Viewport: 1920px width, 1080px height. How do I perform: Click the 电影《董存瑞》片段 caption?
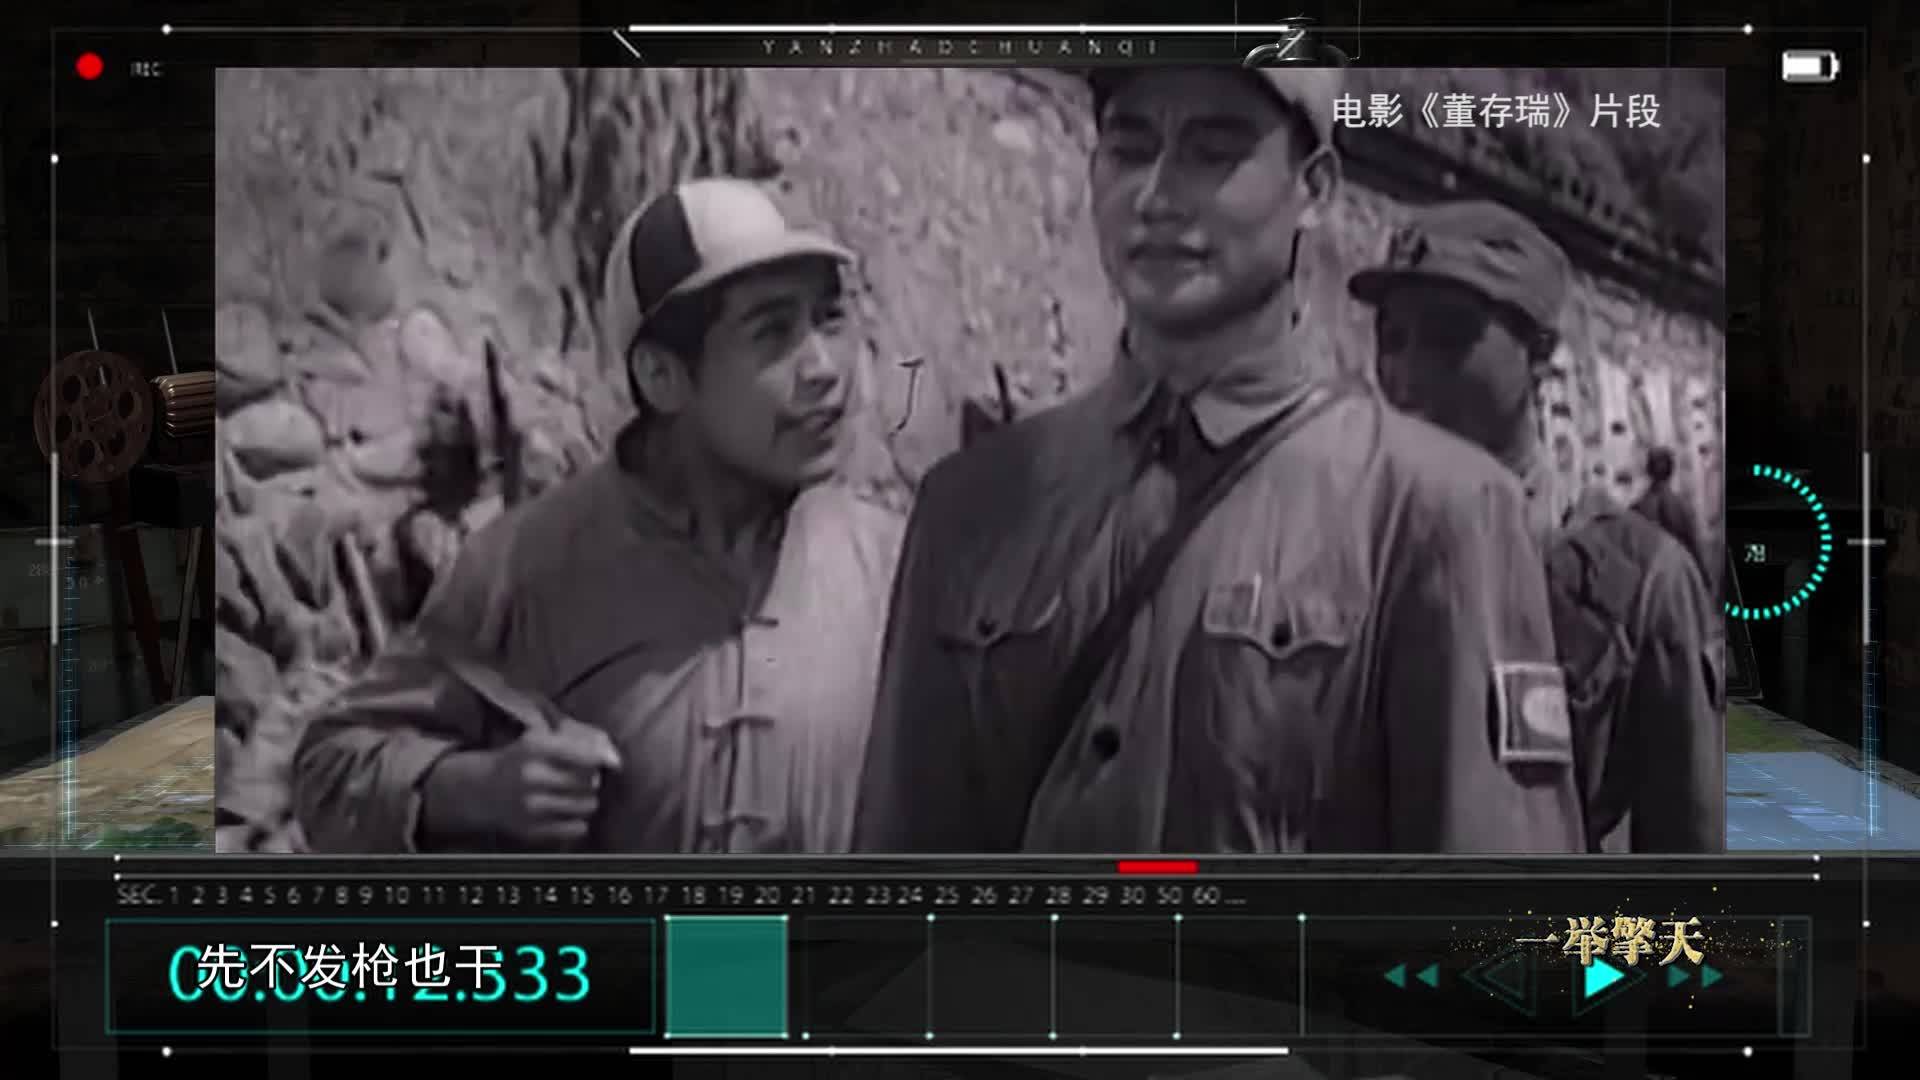1495,111
